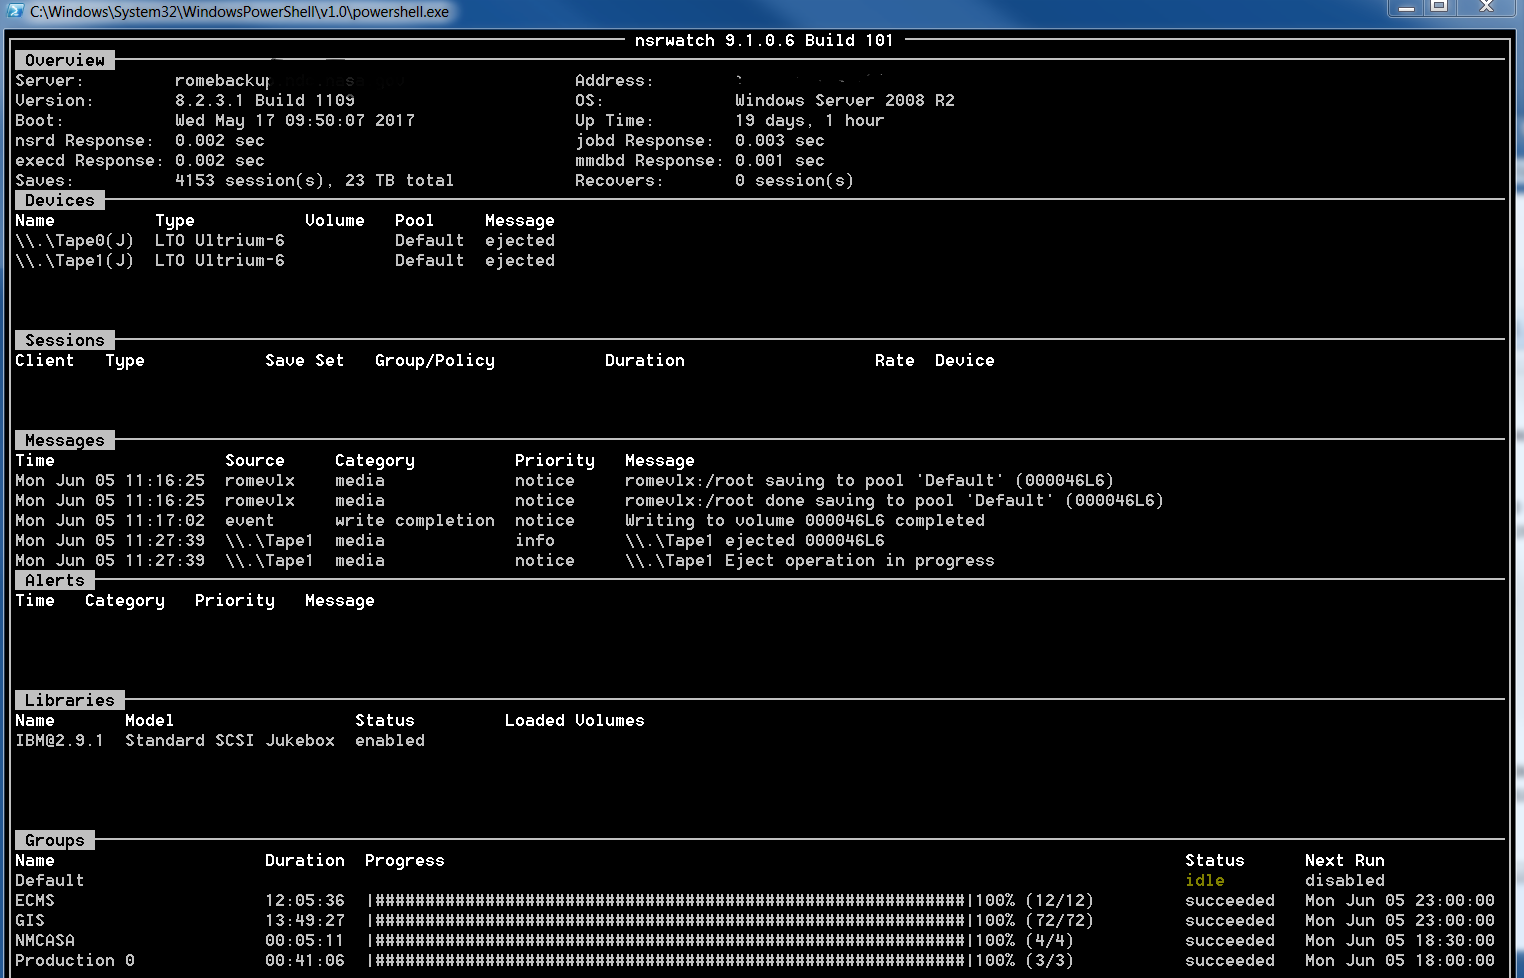Select the Overview section header
This screenshot has width=1524, height=978.
click(65, 60)
